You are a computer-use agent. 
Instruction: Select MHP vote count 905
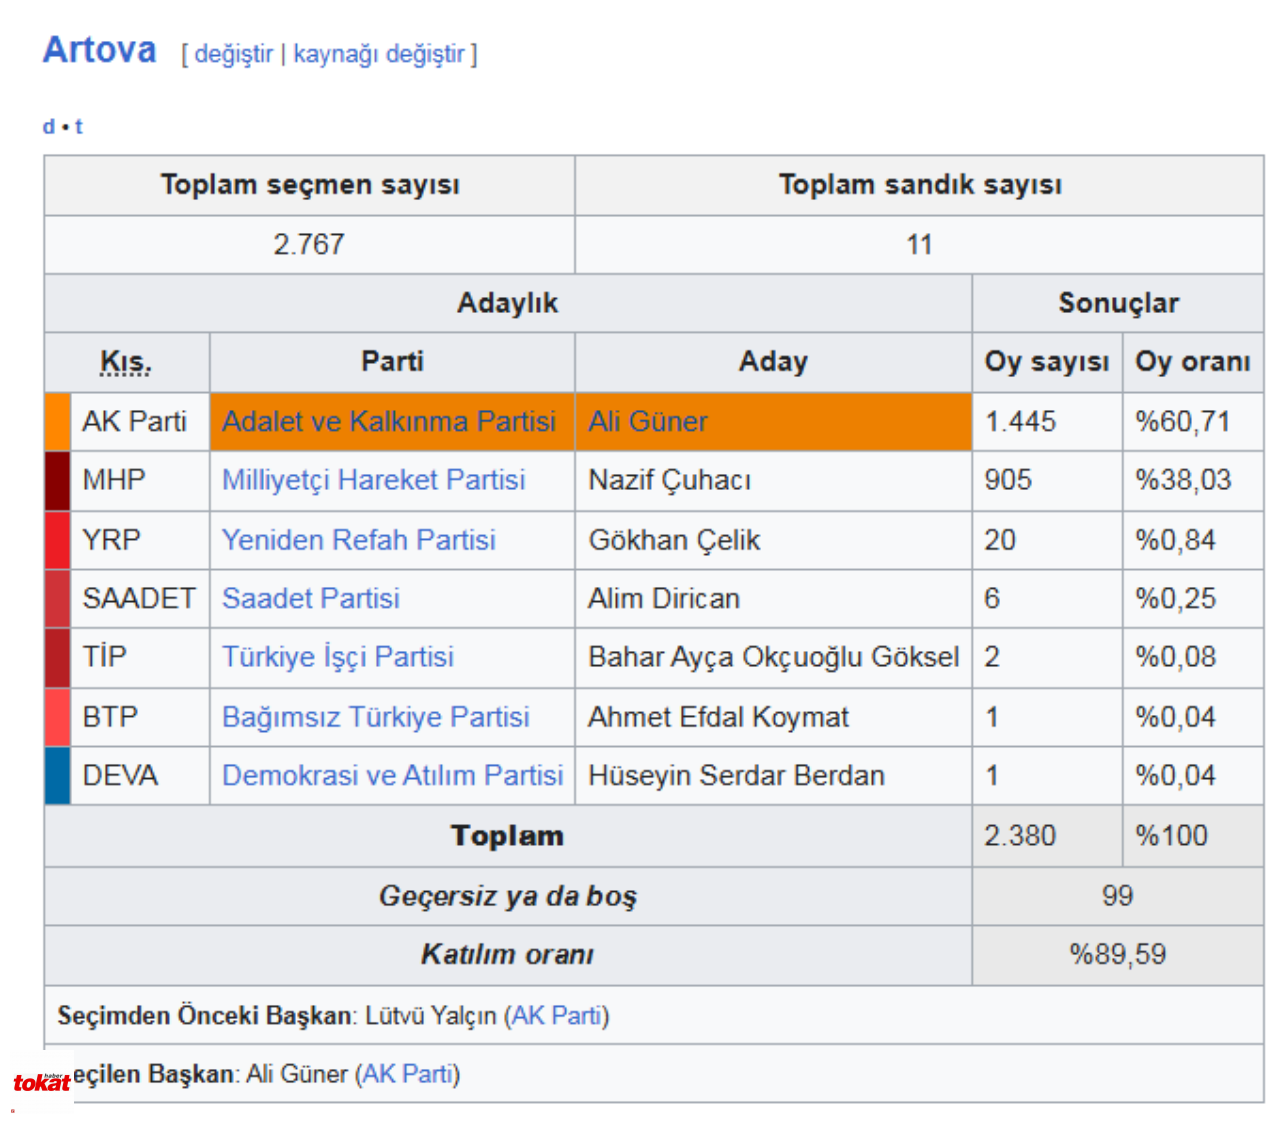click(1008, 480)
